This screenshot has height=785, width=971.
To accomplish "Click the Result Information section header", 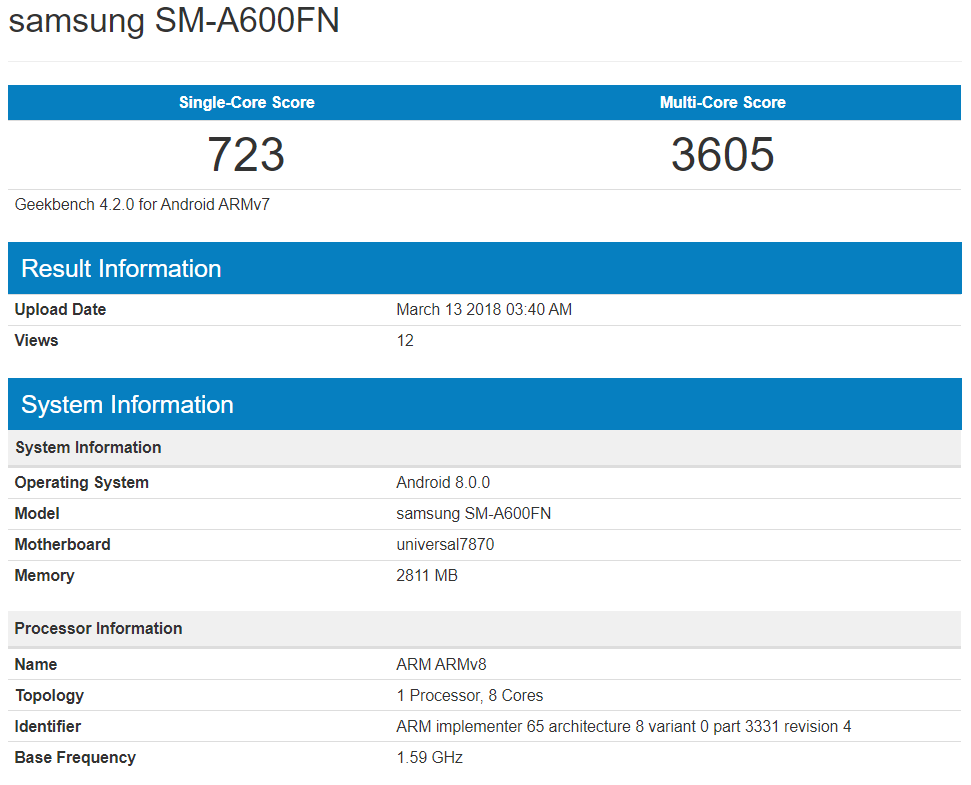I will click(121, 269).
